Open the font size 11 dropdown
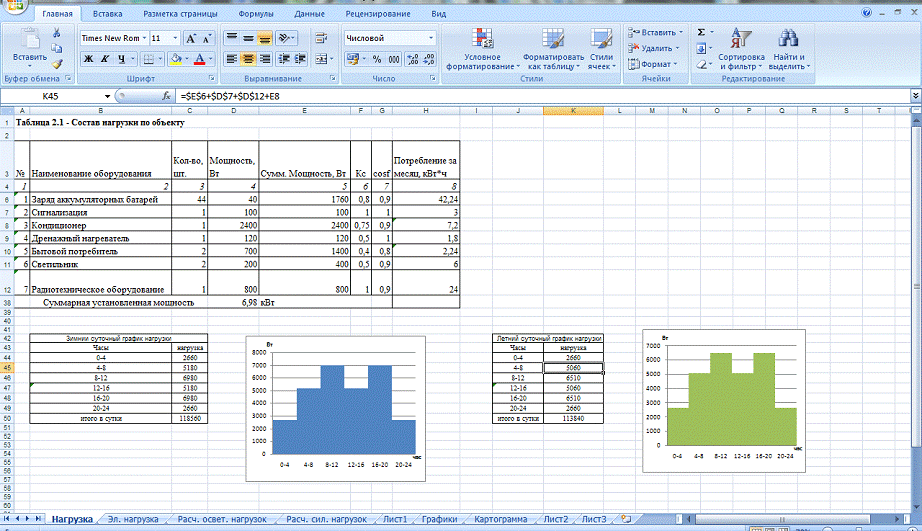This screenshot has width=922, height=531. point(171,38)
